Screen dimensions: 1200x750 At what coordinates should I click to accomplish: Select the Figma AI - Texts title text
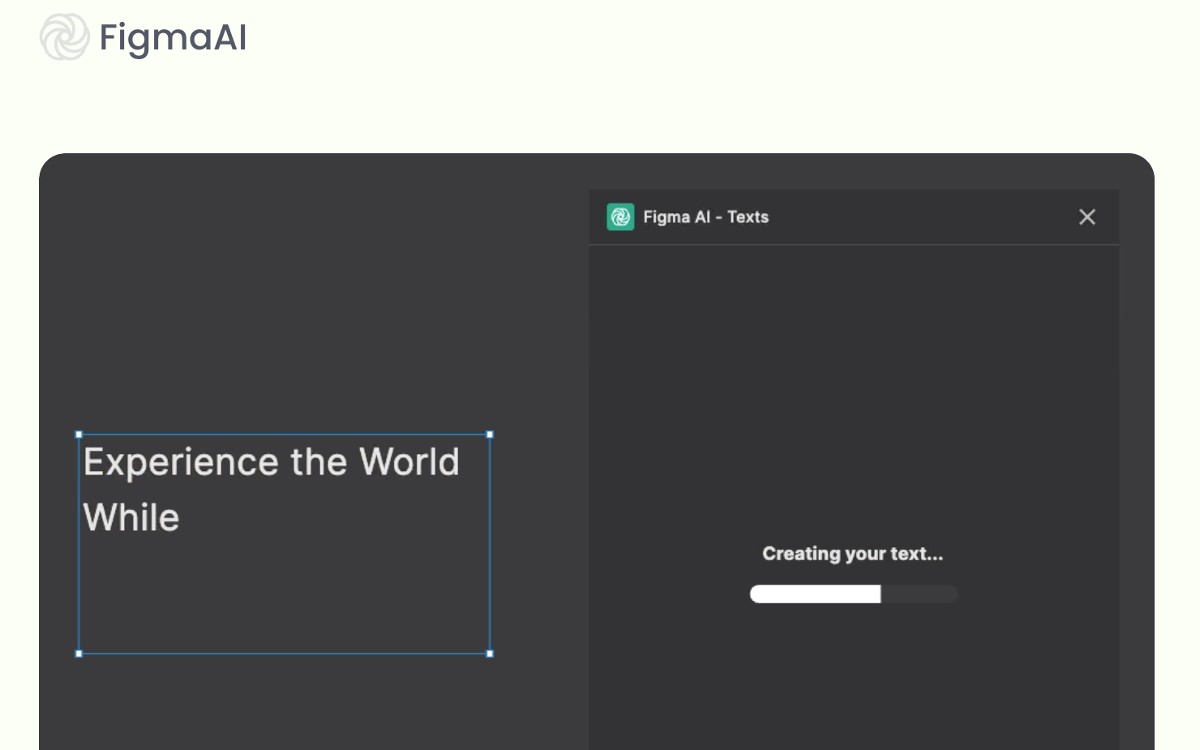coord(706,216)
